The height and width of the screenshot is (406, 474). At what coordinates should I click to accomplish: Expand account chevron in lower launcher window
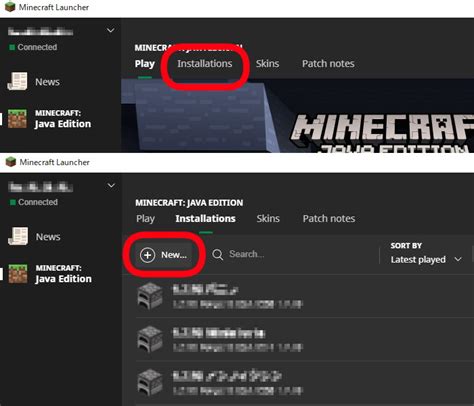click(111, 186)
